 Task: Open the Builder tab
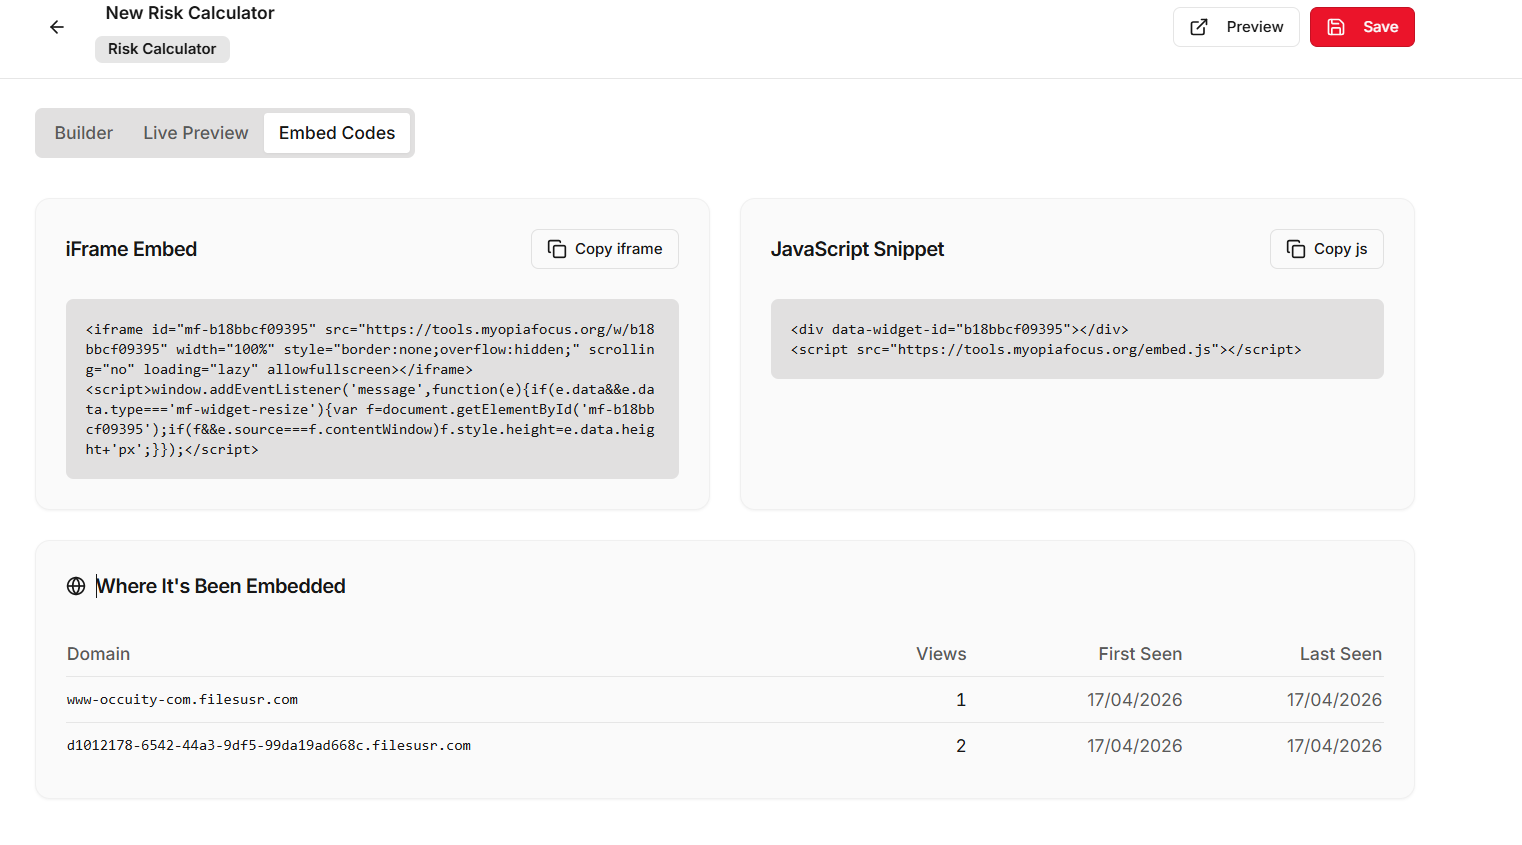[x=84, y=133]
